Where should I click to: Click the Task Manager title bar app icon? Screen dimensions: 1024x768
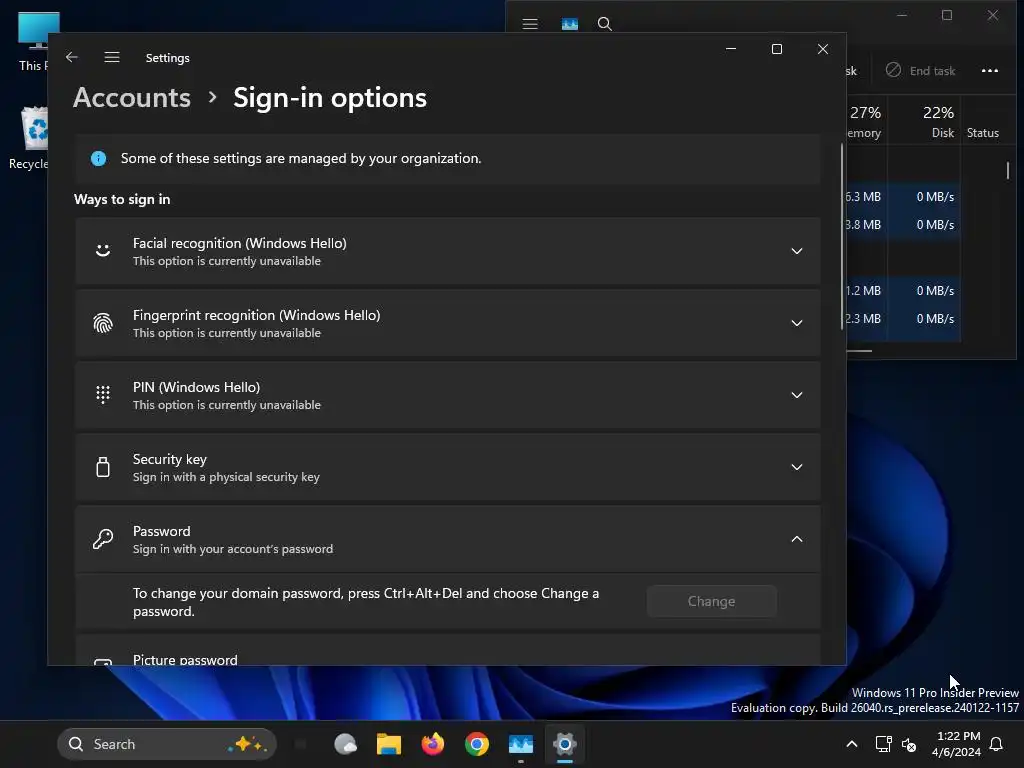point(569,24)
